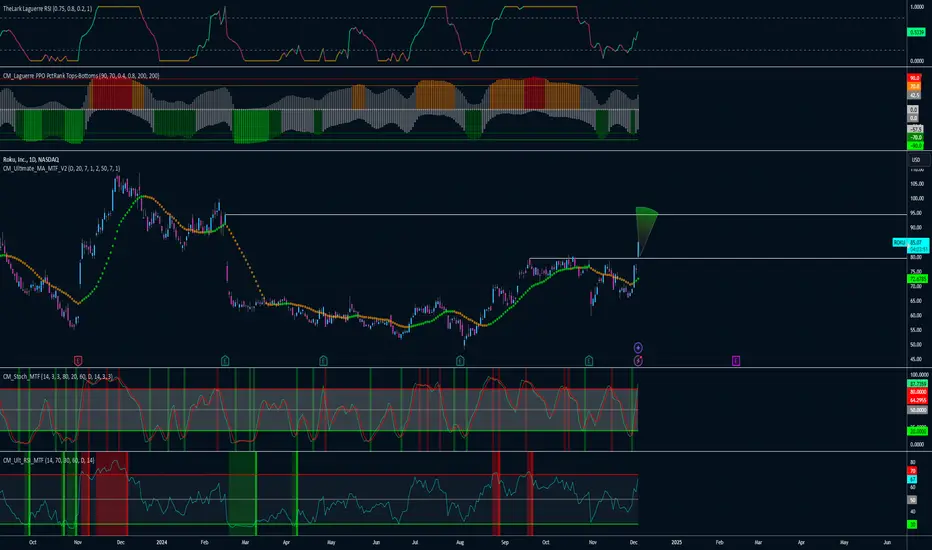Image resolution: width=932 pixels, height=550 pixels.
Task: Click the gray 50.0000 label on stochastic scale
Action: (917, 410)
